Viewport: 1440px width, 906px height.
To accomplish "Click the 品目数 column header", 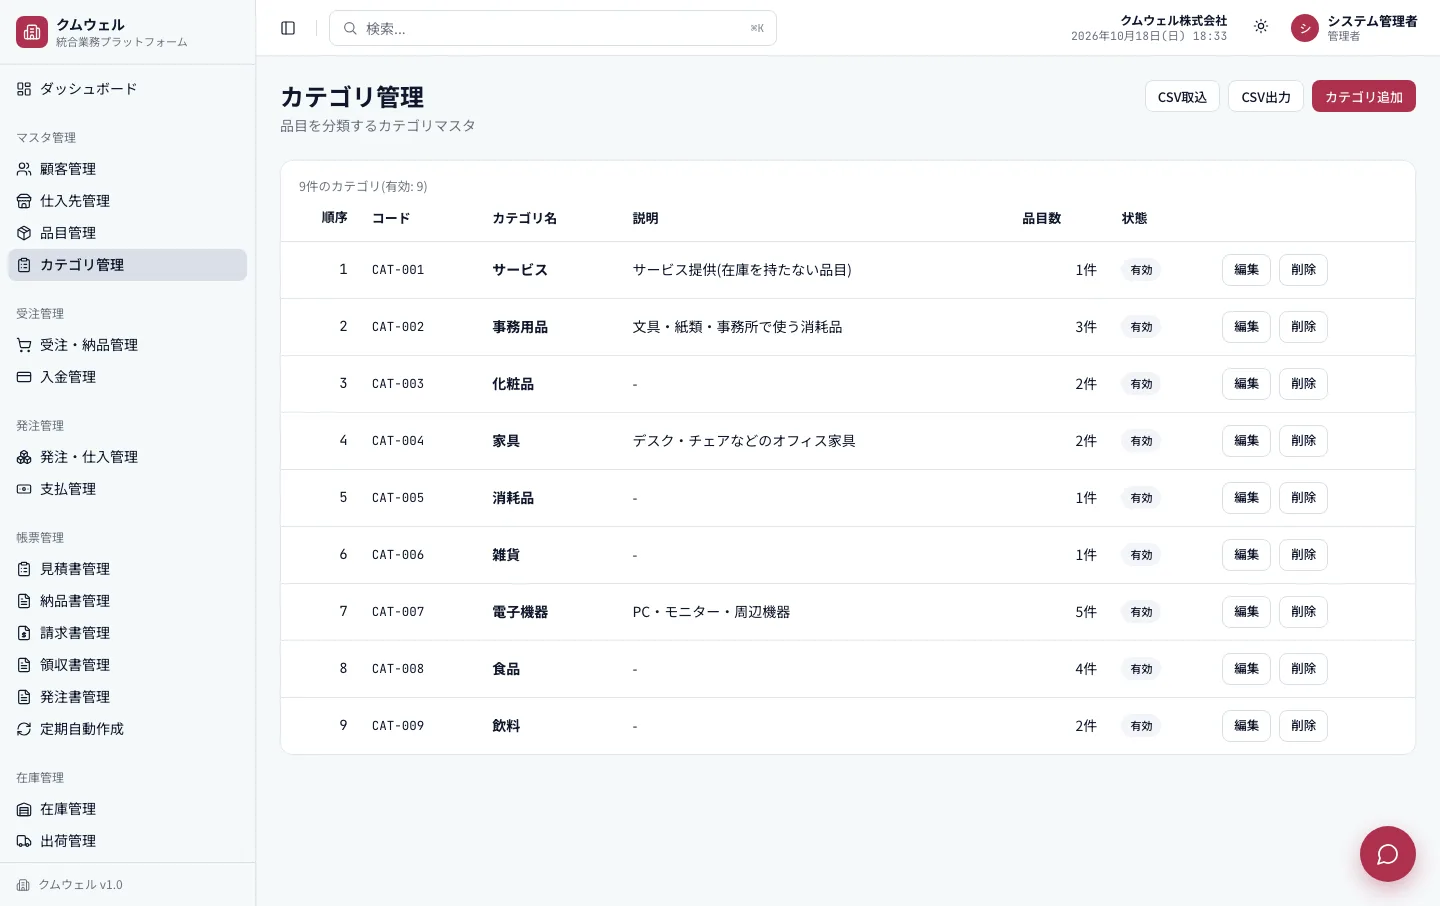I will (x=1041, y=218).
